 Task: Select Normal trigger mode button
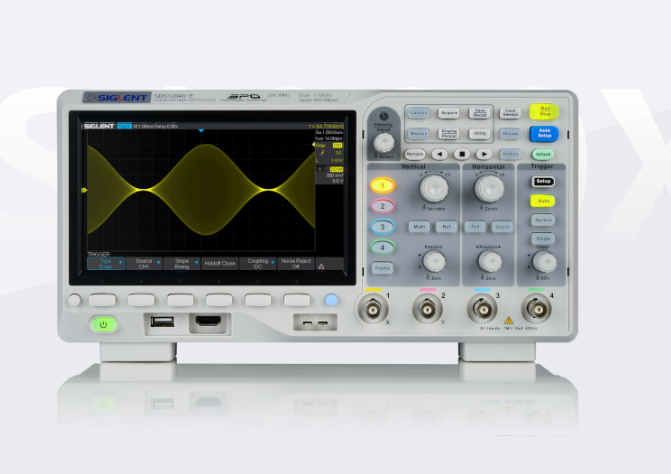543,220
